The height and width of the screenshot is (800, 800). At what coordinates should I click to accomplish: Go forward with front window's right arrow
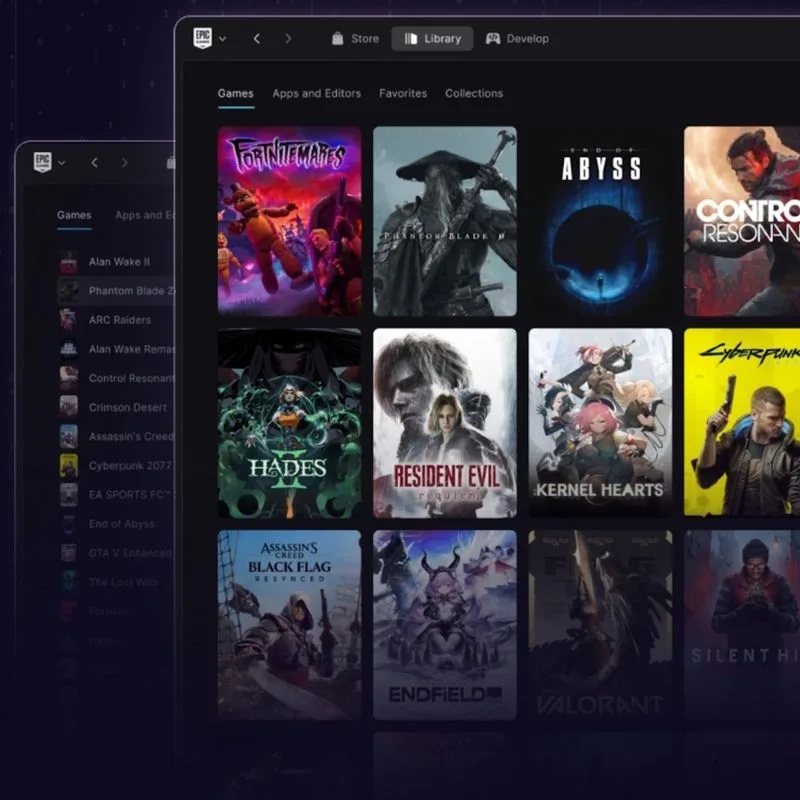coord(288,39)
